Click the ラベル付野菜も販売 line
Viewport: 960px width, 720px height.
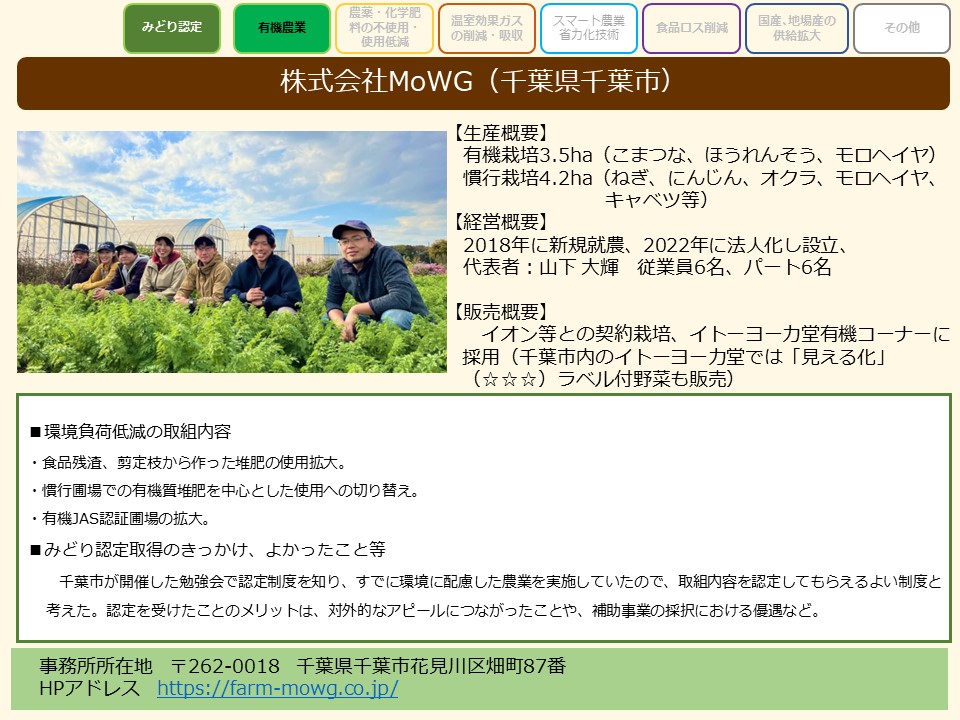(601, 379)
